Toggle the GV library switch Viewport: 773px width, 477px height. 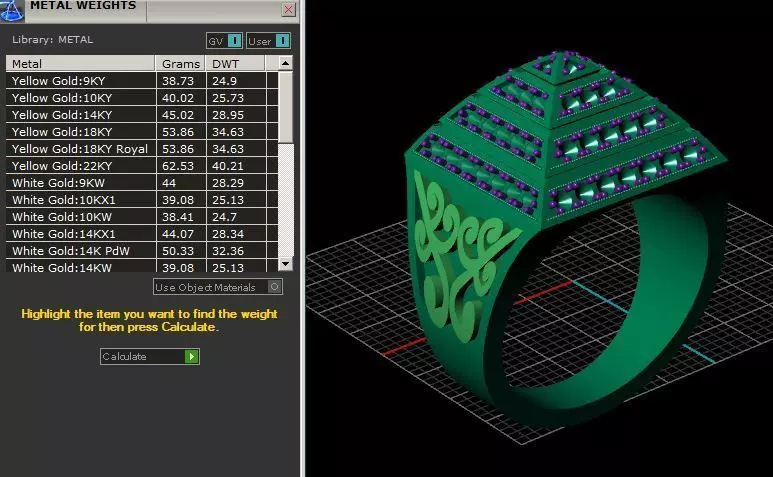coord(224,41)
